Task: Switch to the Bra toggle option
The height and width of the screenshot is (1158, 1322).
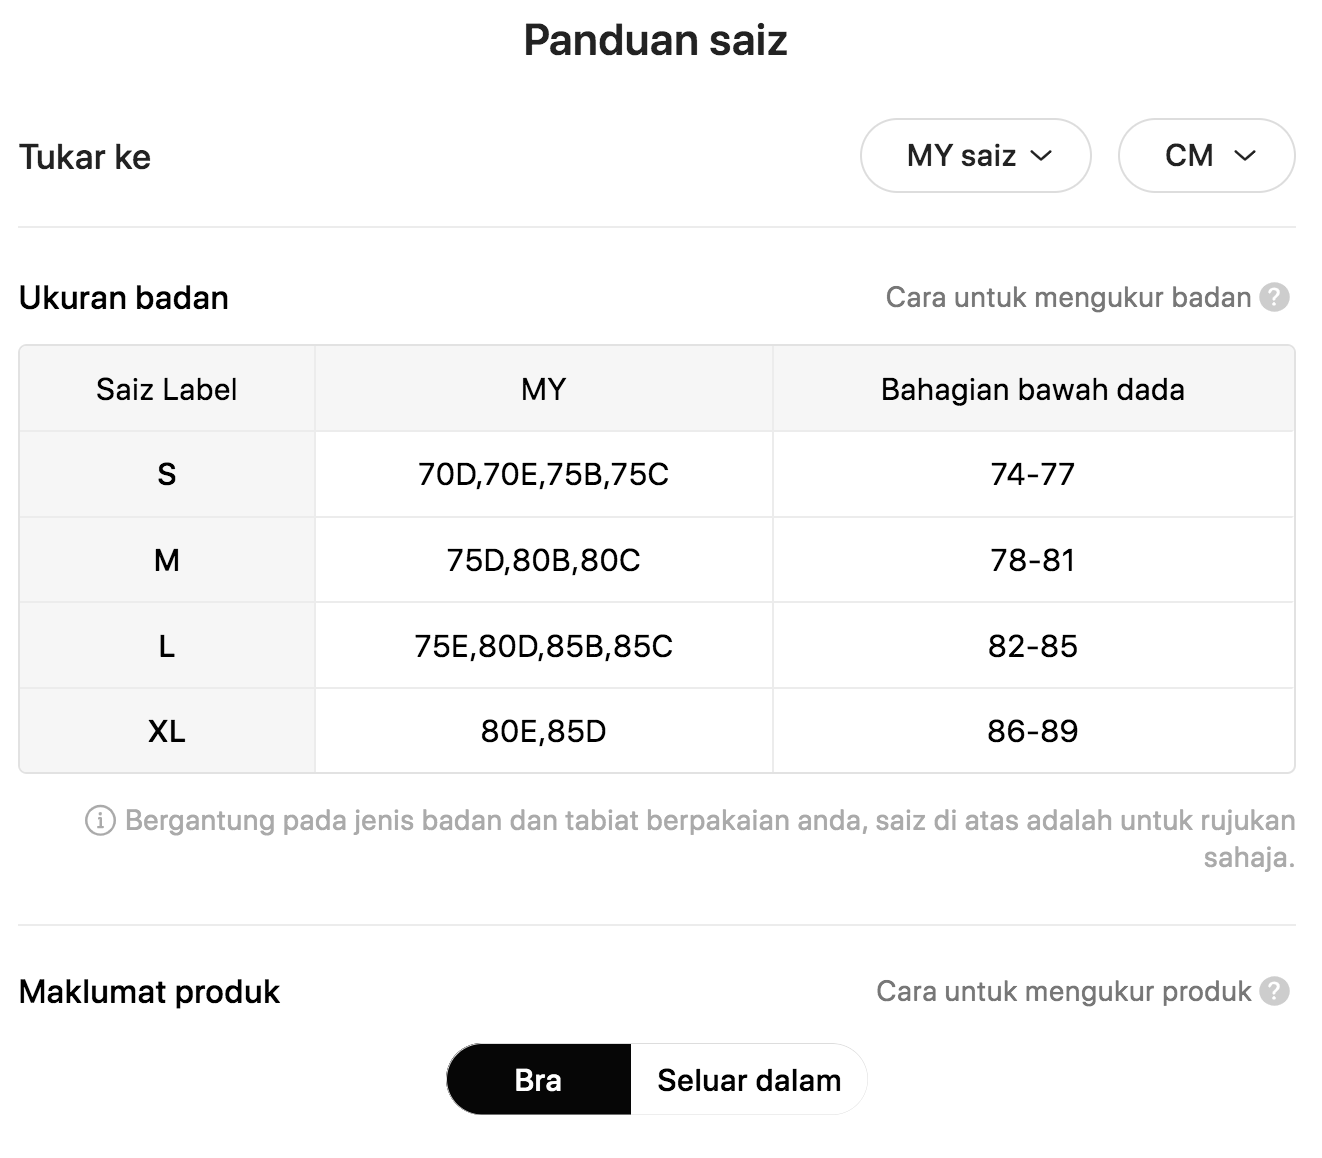Action: coord(538,1080)
